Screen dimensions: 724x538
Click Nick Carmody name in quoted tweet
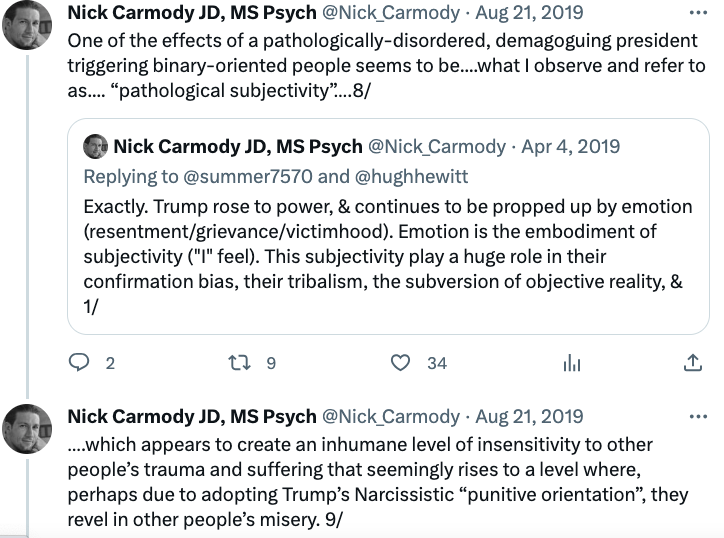coord(237,146)
